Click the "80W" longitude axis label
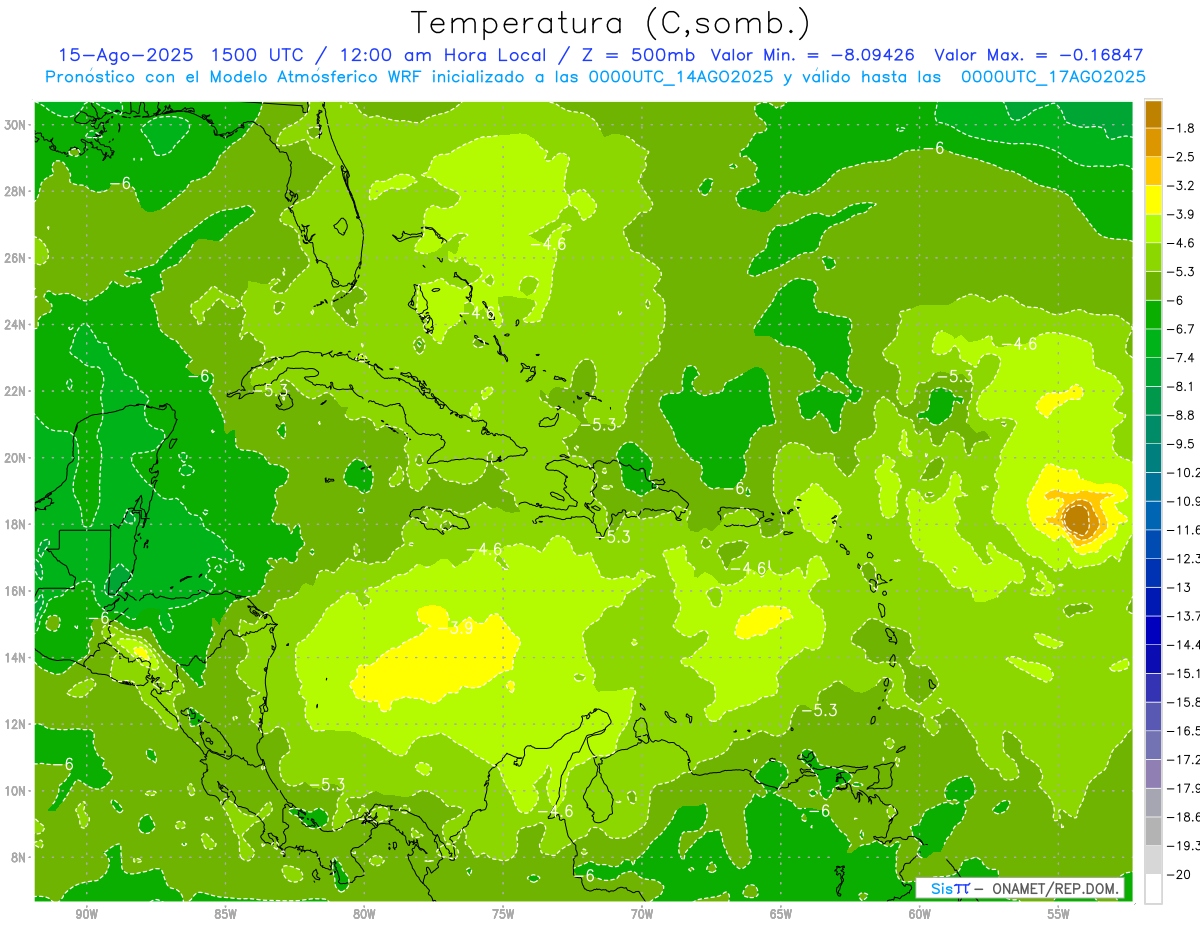The height and width of the screenshot is (927, 1200). point(365,914)
